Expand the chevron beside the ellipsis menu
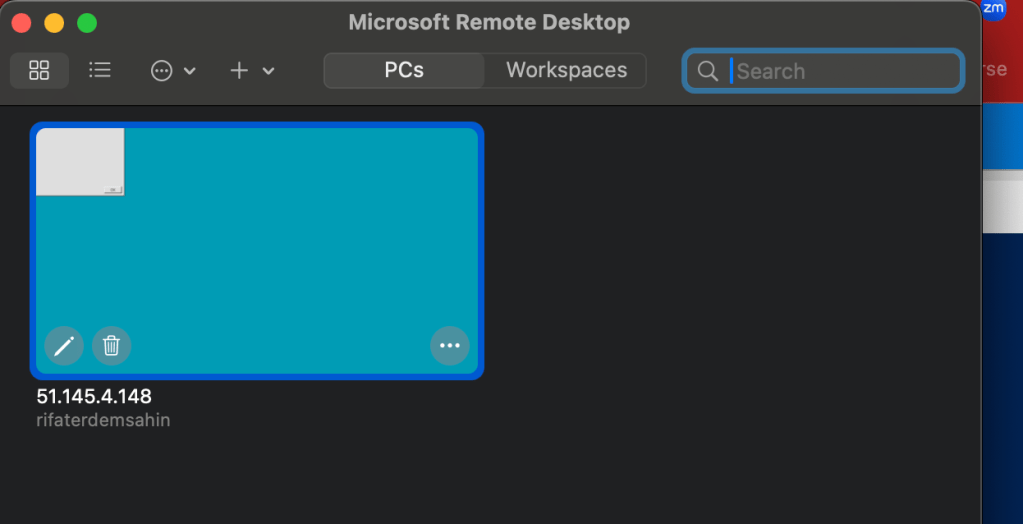The height and width of the screenshot is (524, 1023). coord(190,71)
